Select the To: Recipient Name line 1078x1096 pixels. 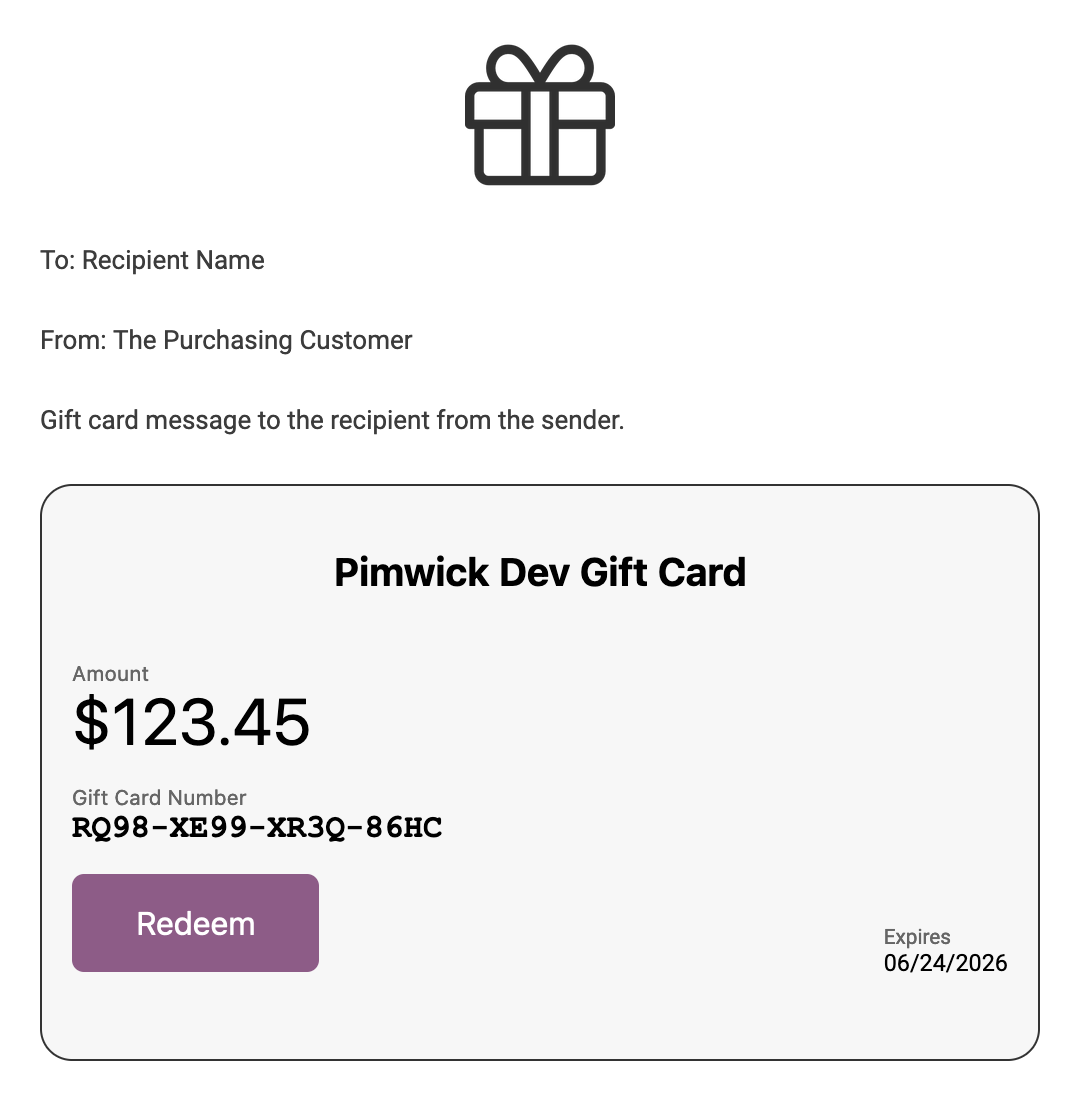pos(152,261)
